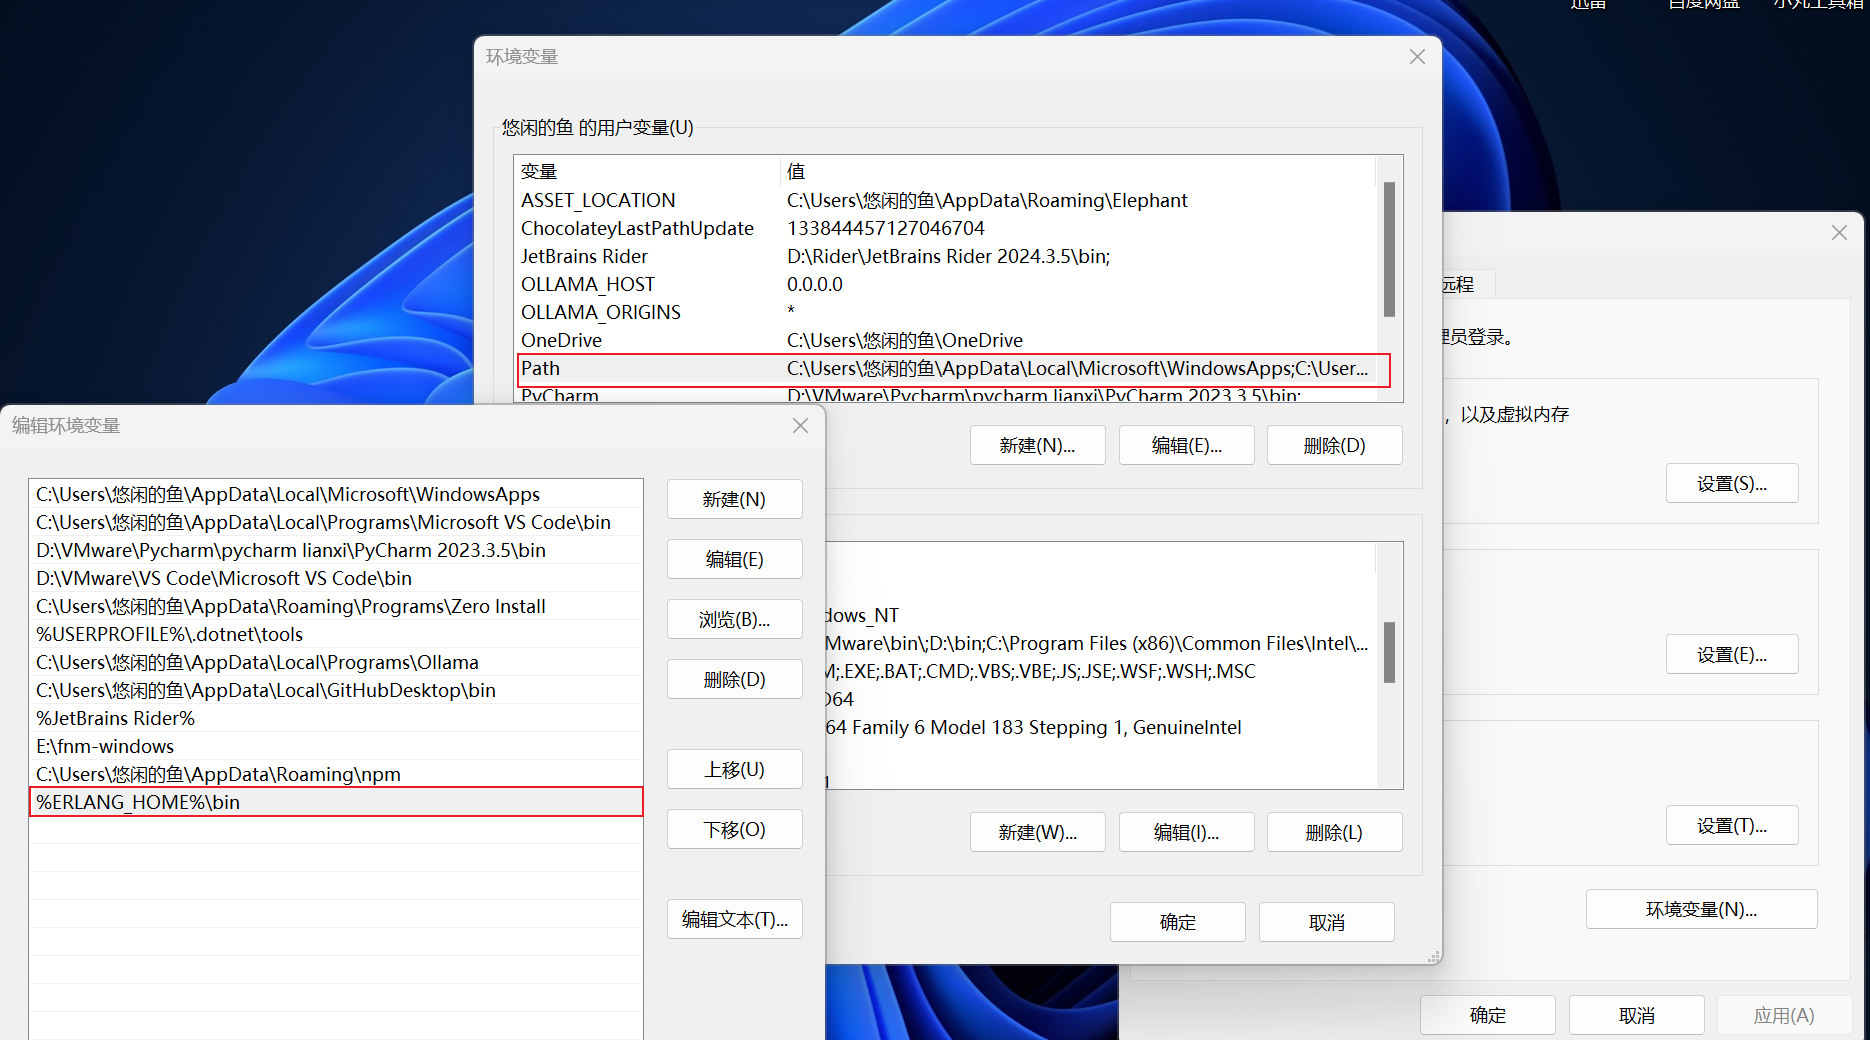Click 浏览(B)... button
Viewport: 1870px width, 1040px height.
[735, 619]
